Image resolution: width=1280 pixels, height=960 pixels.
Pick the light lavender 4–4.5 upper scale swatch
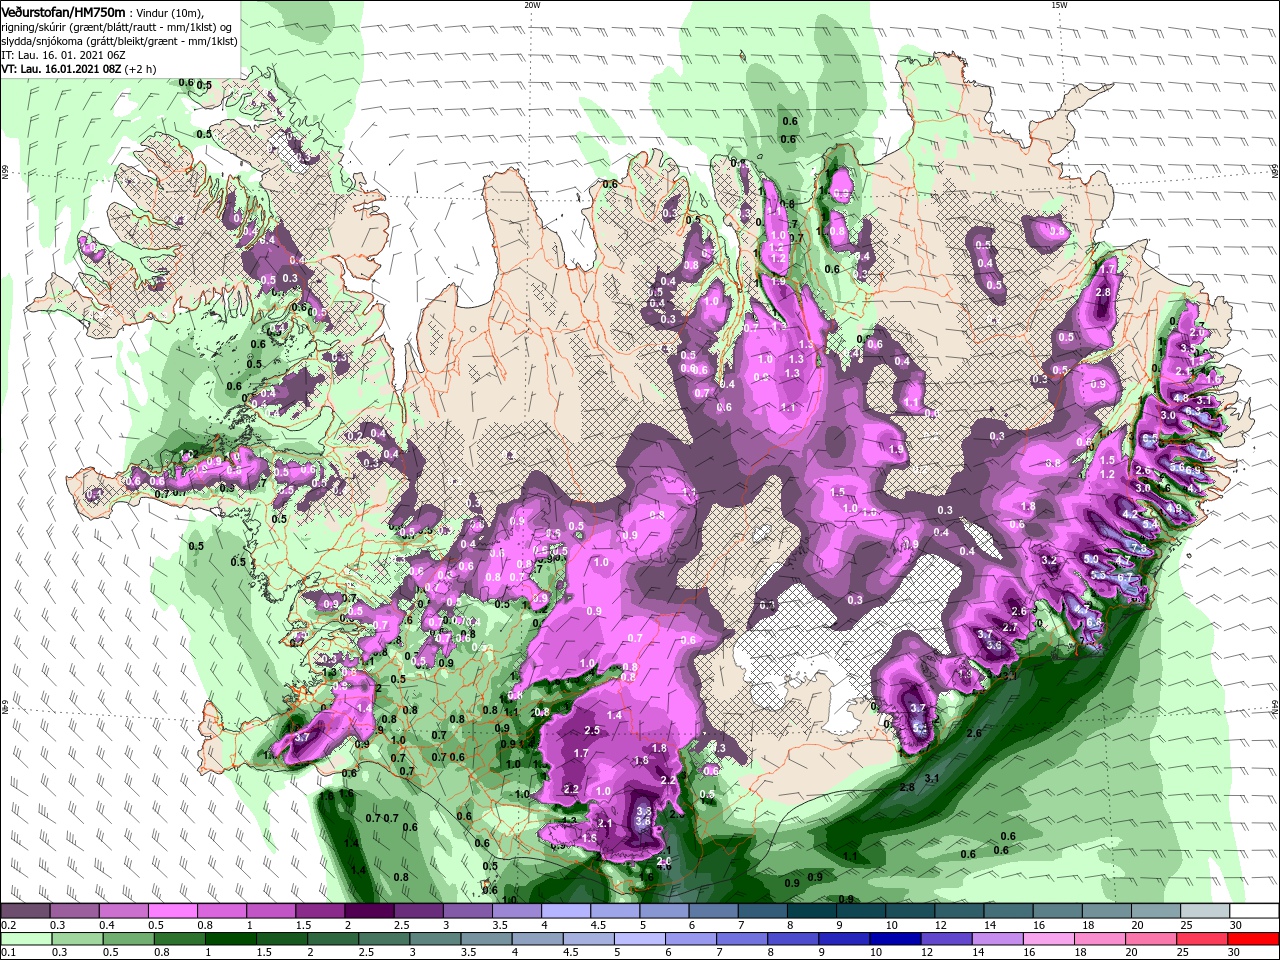point(566,911)
